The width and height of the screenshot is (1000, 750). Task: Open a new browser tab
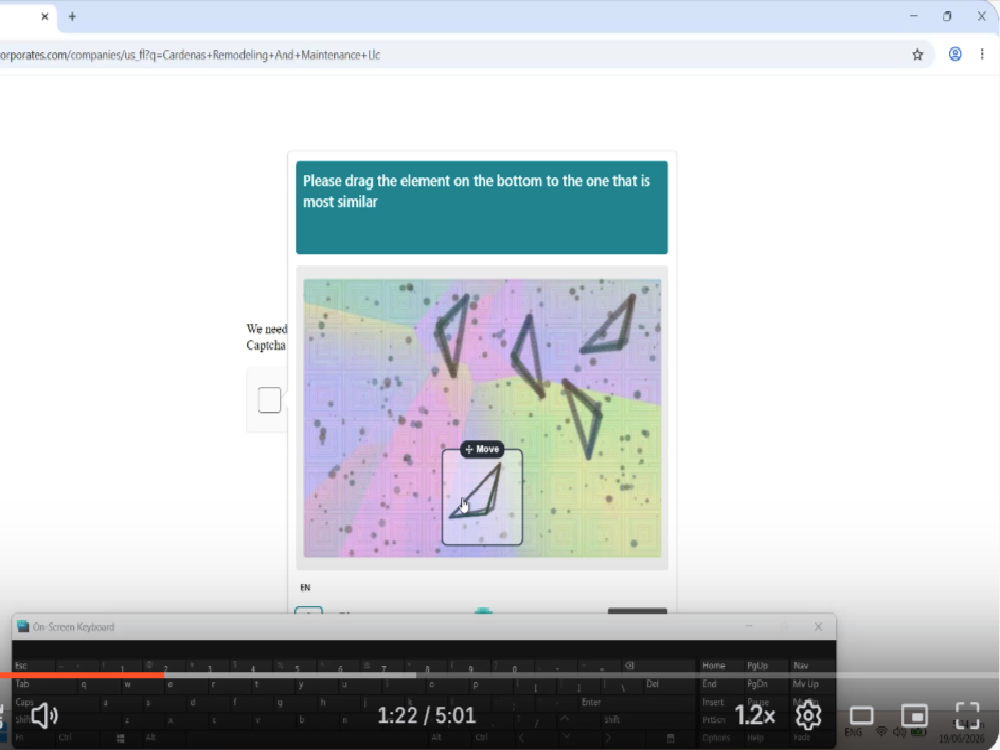[x=72, y=17]
